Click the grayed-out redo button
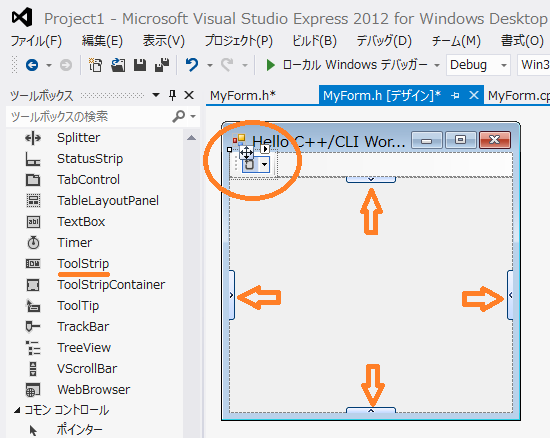The image size is (550, 438). pyautogui.click(x=227, y=65)
